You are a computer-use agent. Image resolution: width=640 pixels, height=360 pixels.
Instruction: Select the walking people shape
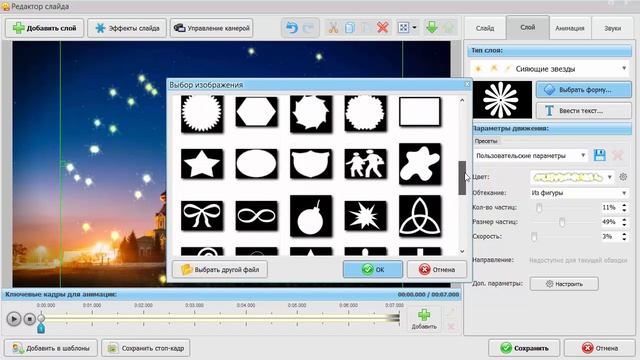click(x=365, y=164)
